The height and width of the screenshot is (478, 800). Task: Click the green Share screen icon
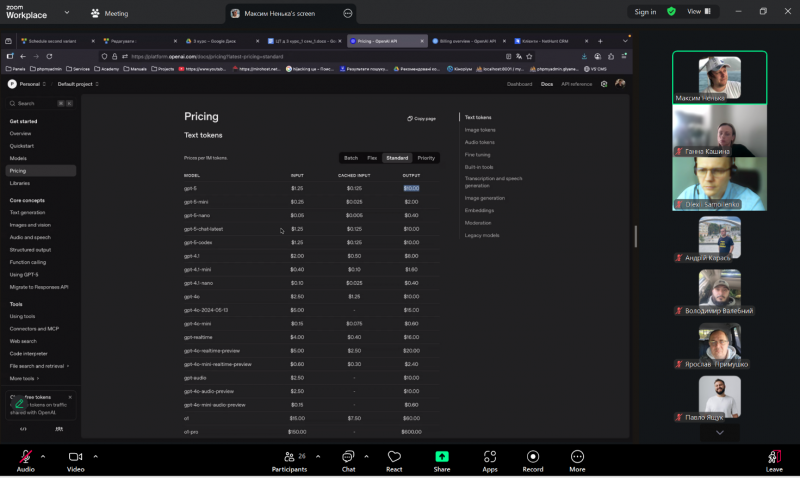pos(442,458)
